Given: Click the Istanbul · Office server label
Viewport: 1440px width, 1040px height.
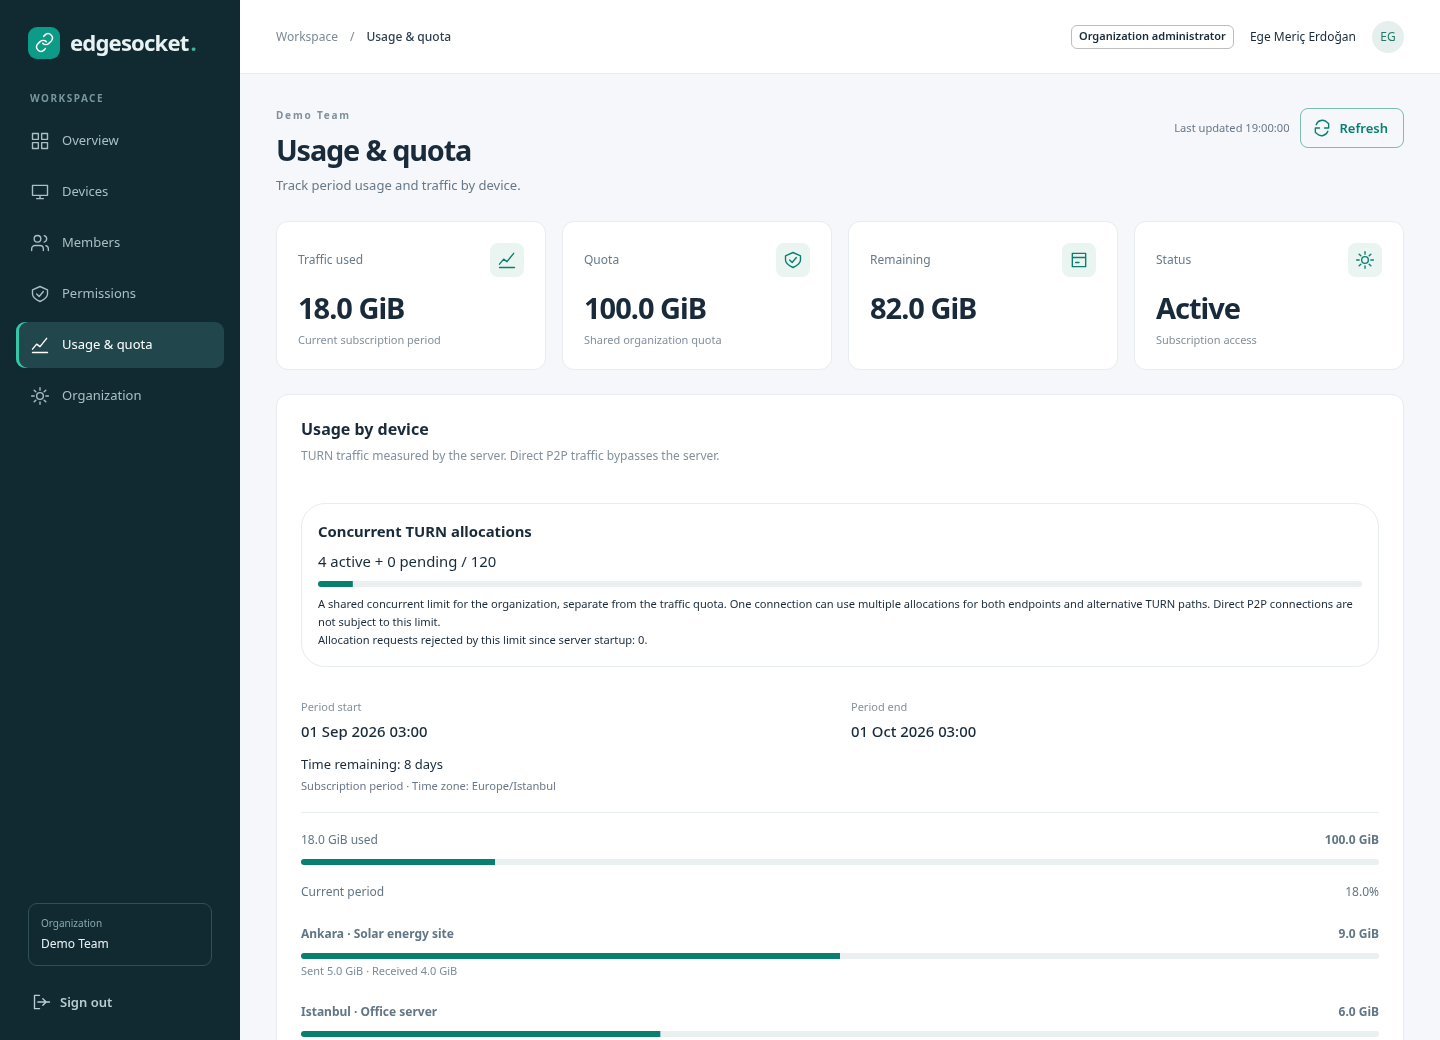Looking at the screenshot, I should 369,1012.
